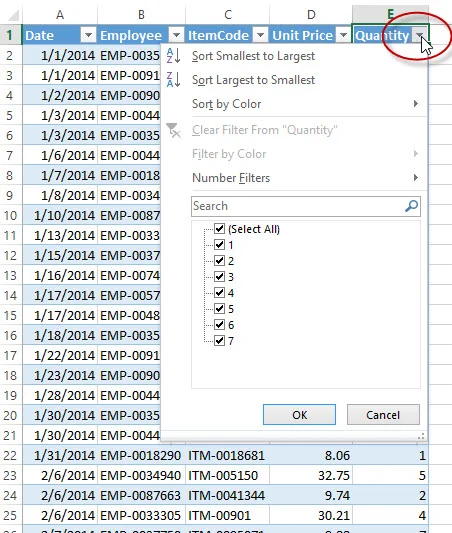Click cell ITM-005150
Viewport: 452px width, 533px height.
point(228,475)
